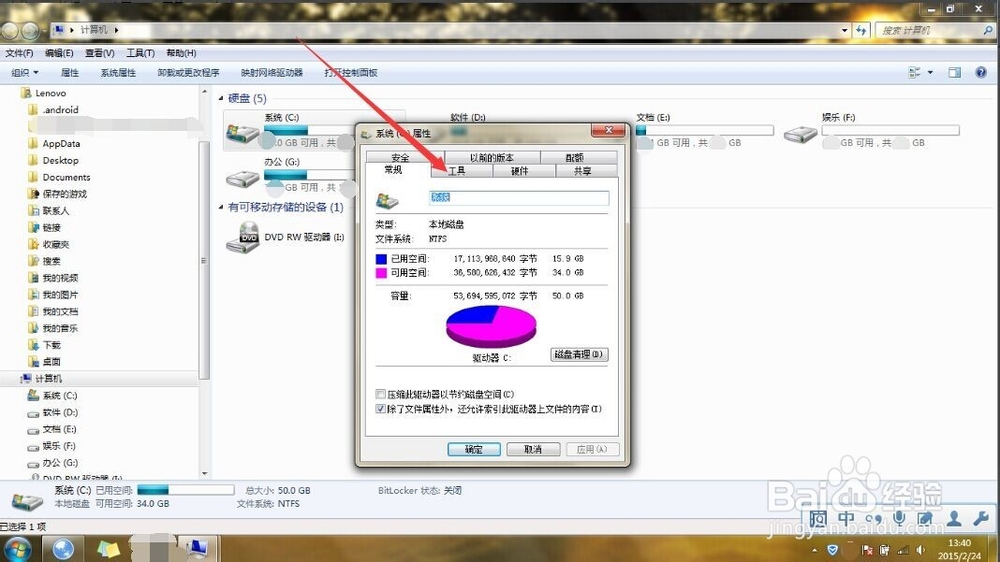Viewport: 1000px width, 562px height.
Task: Select the 常规 tab
Action: 393,170
